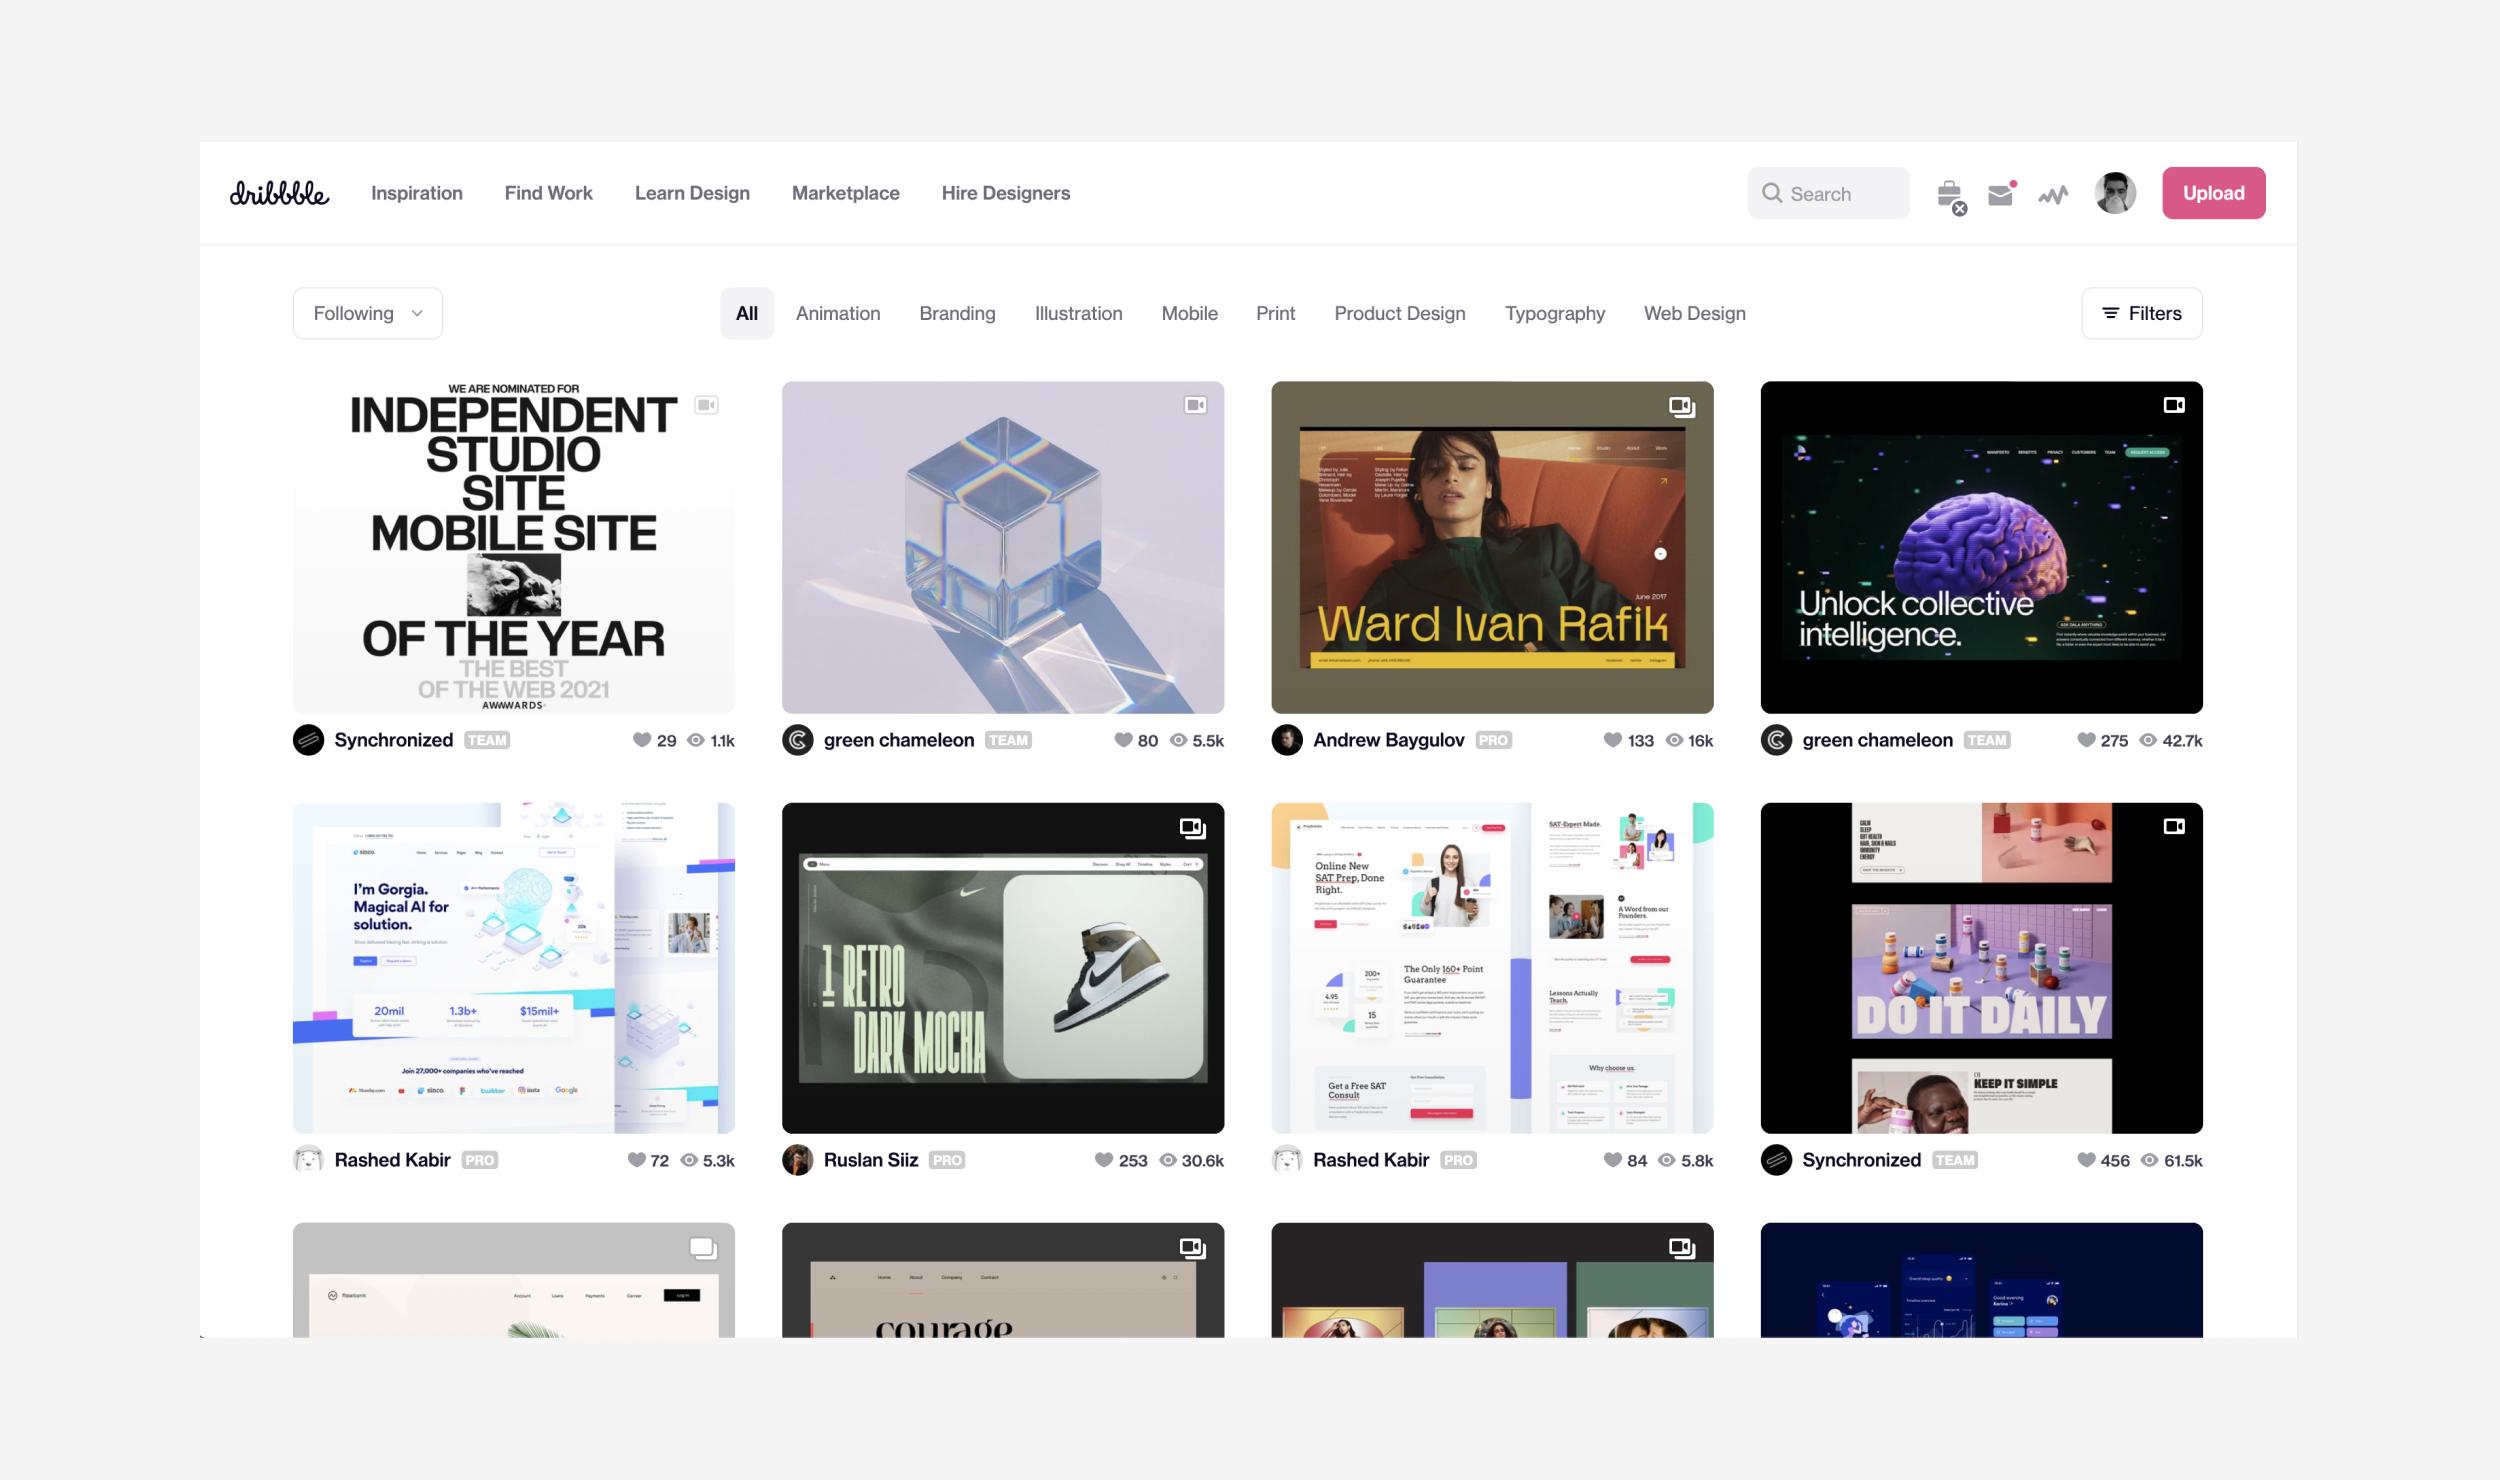Viewport: 2500px width, 1480px height.
Task: Open the activity feed icon
Action: point(2053,192)
